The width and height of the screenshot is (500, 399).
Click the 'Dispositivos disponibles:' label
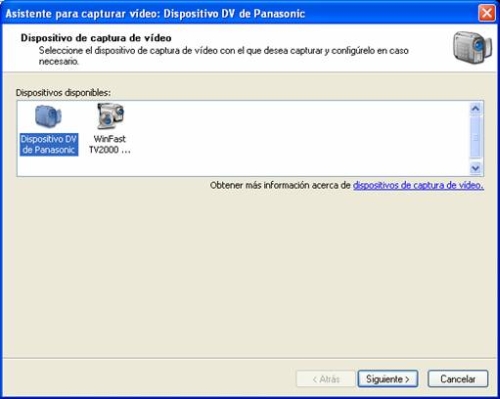pyautogui.click(x=63, y=93)
